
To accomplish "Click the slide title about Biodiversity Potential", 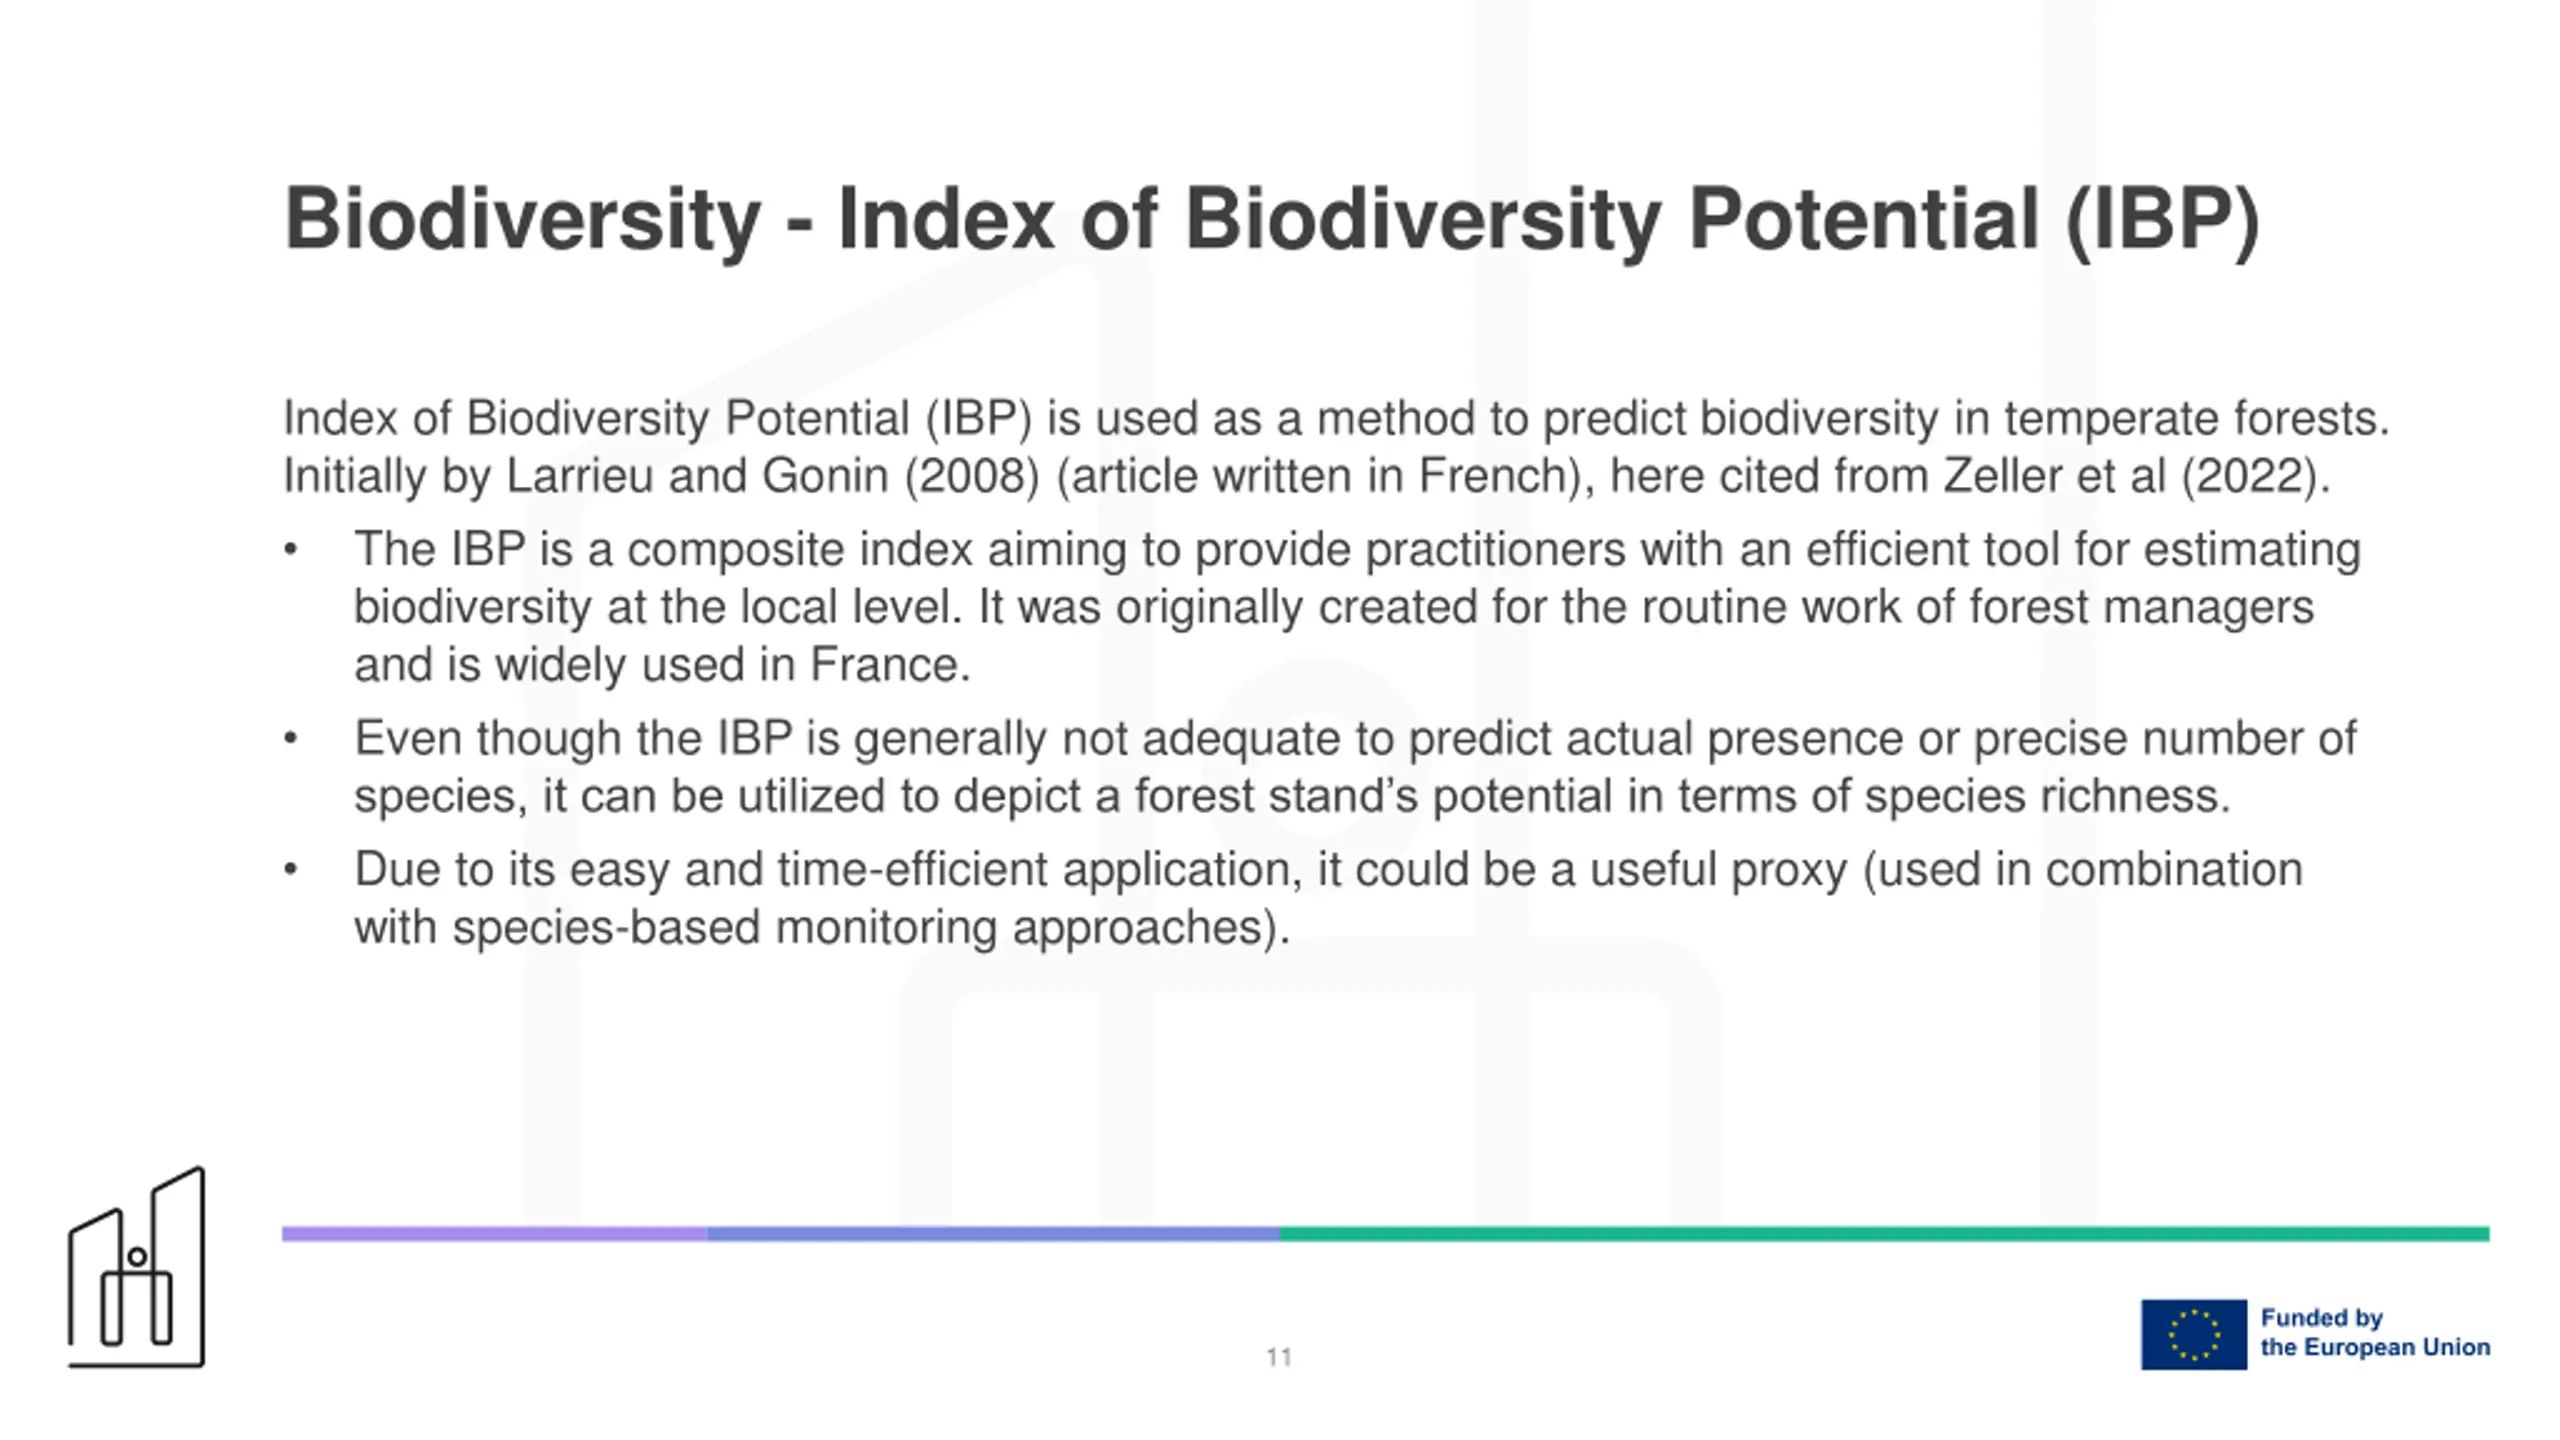I will coord(1272,219).
